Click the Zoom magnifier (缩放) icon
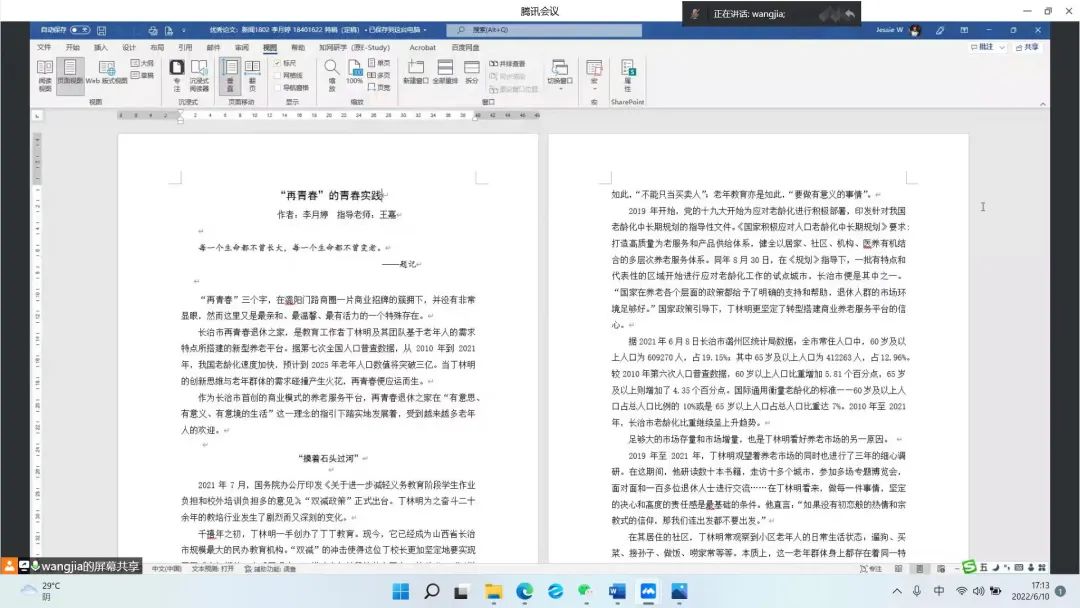Screen dimensions: 1080x608 pos(331,73)
